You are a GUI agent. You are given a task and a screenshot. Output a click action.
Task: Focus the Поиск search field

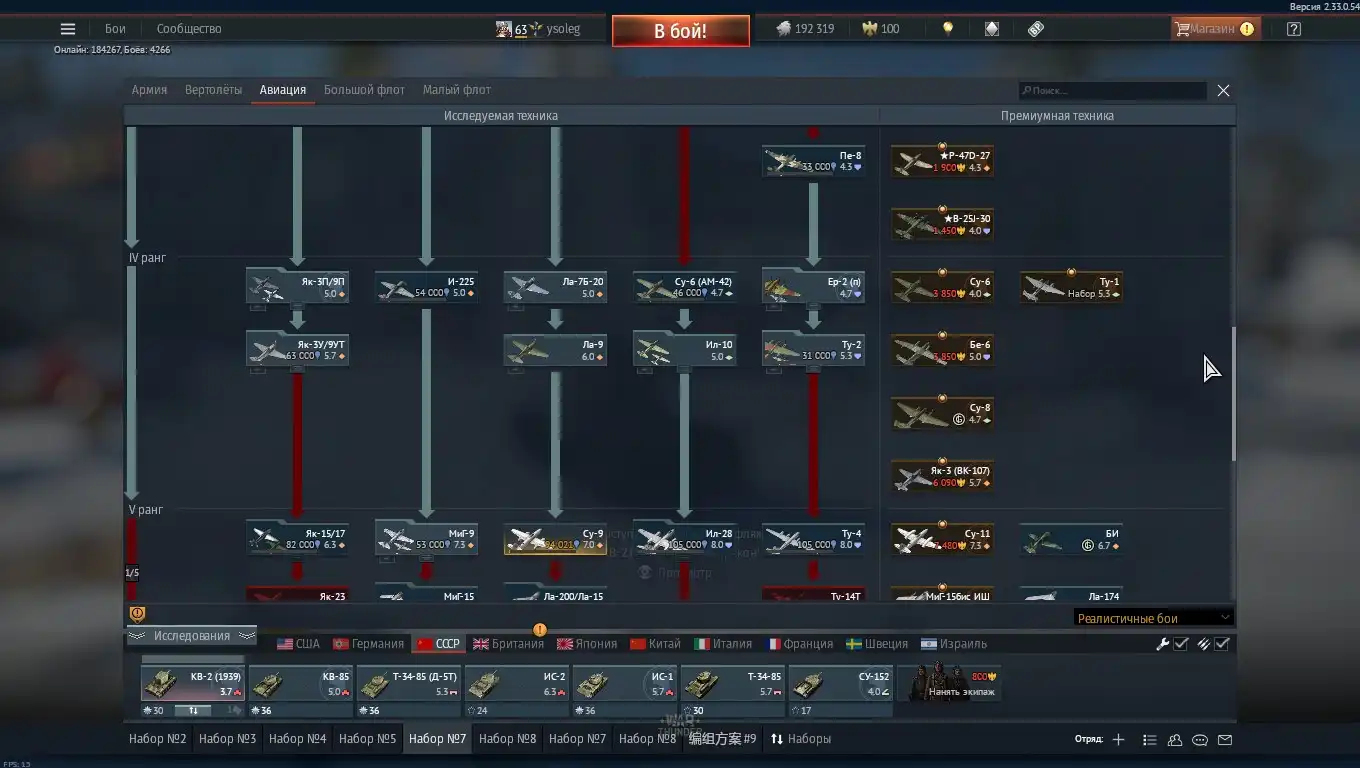1112,91
